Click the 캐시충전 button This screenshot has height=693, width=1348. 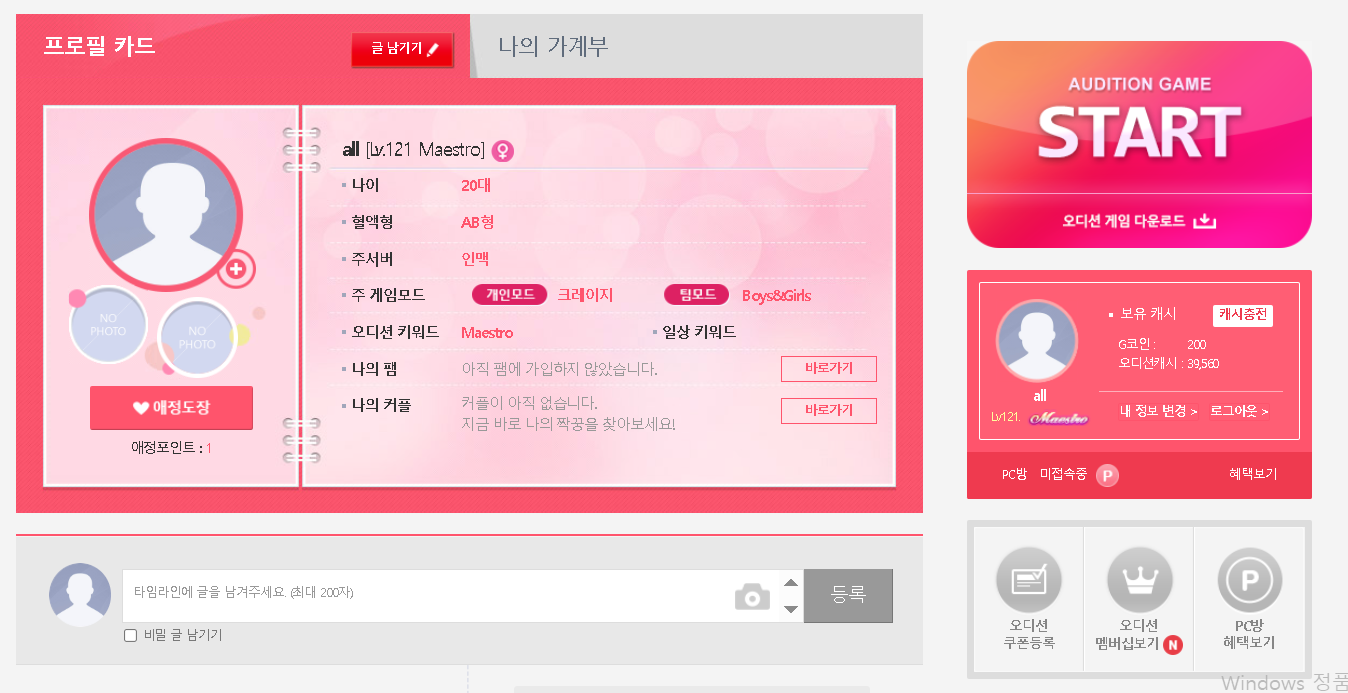coord(1243,315)
